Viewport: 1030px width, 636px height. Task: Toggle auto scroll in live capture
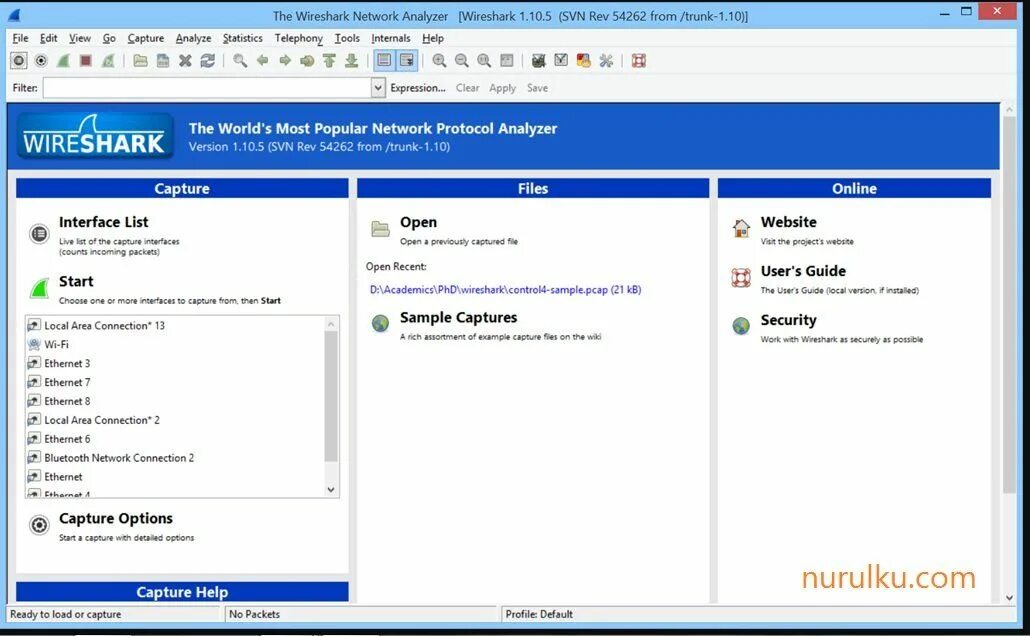407,61
